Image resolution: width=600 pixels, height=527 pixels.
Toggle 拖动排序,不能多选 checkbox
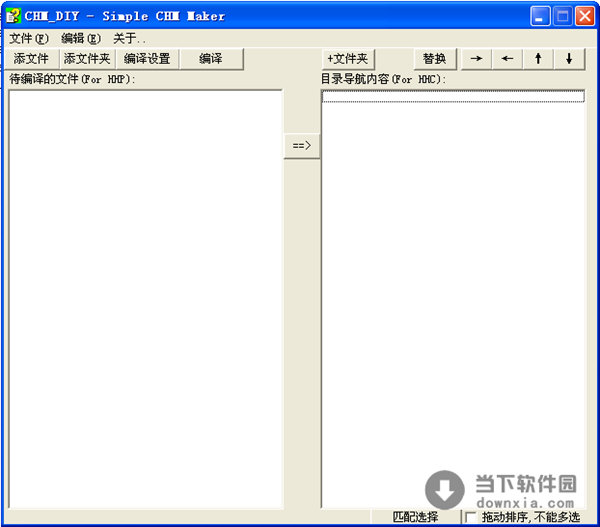tap(471, 517)
